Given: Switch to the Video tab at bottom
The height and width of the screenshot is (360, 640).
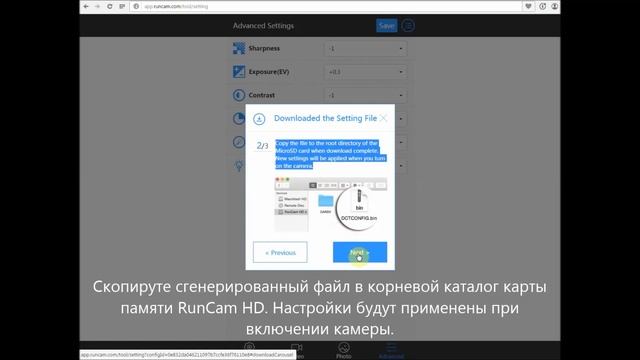Looking at the screenshot, I should (x=297, y=350).
